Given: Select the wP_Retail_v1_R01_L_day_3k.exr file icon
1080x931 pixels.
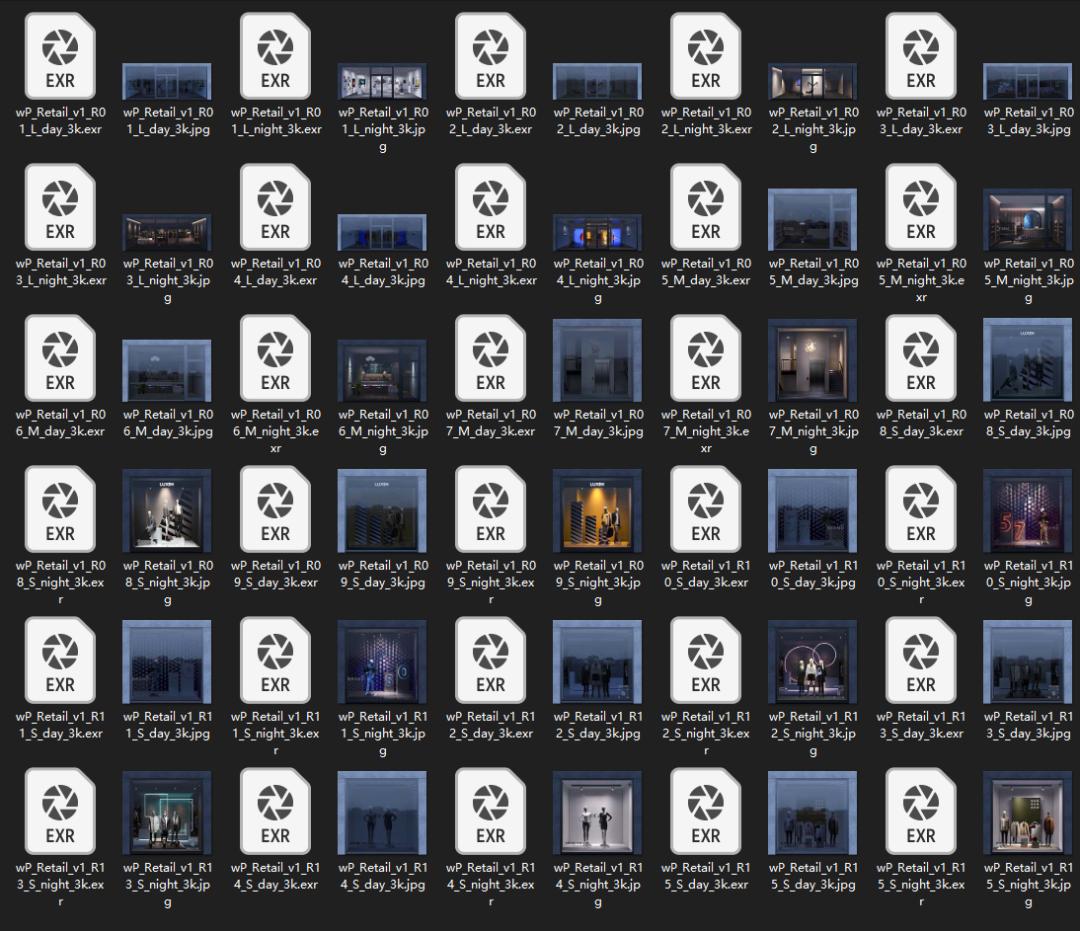Looking at the screenshot, I should pyautogui.click(x=60, y=56).
